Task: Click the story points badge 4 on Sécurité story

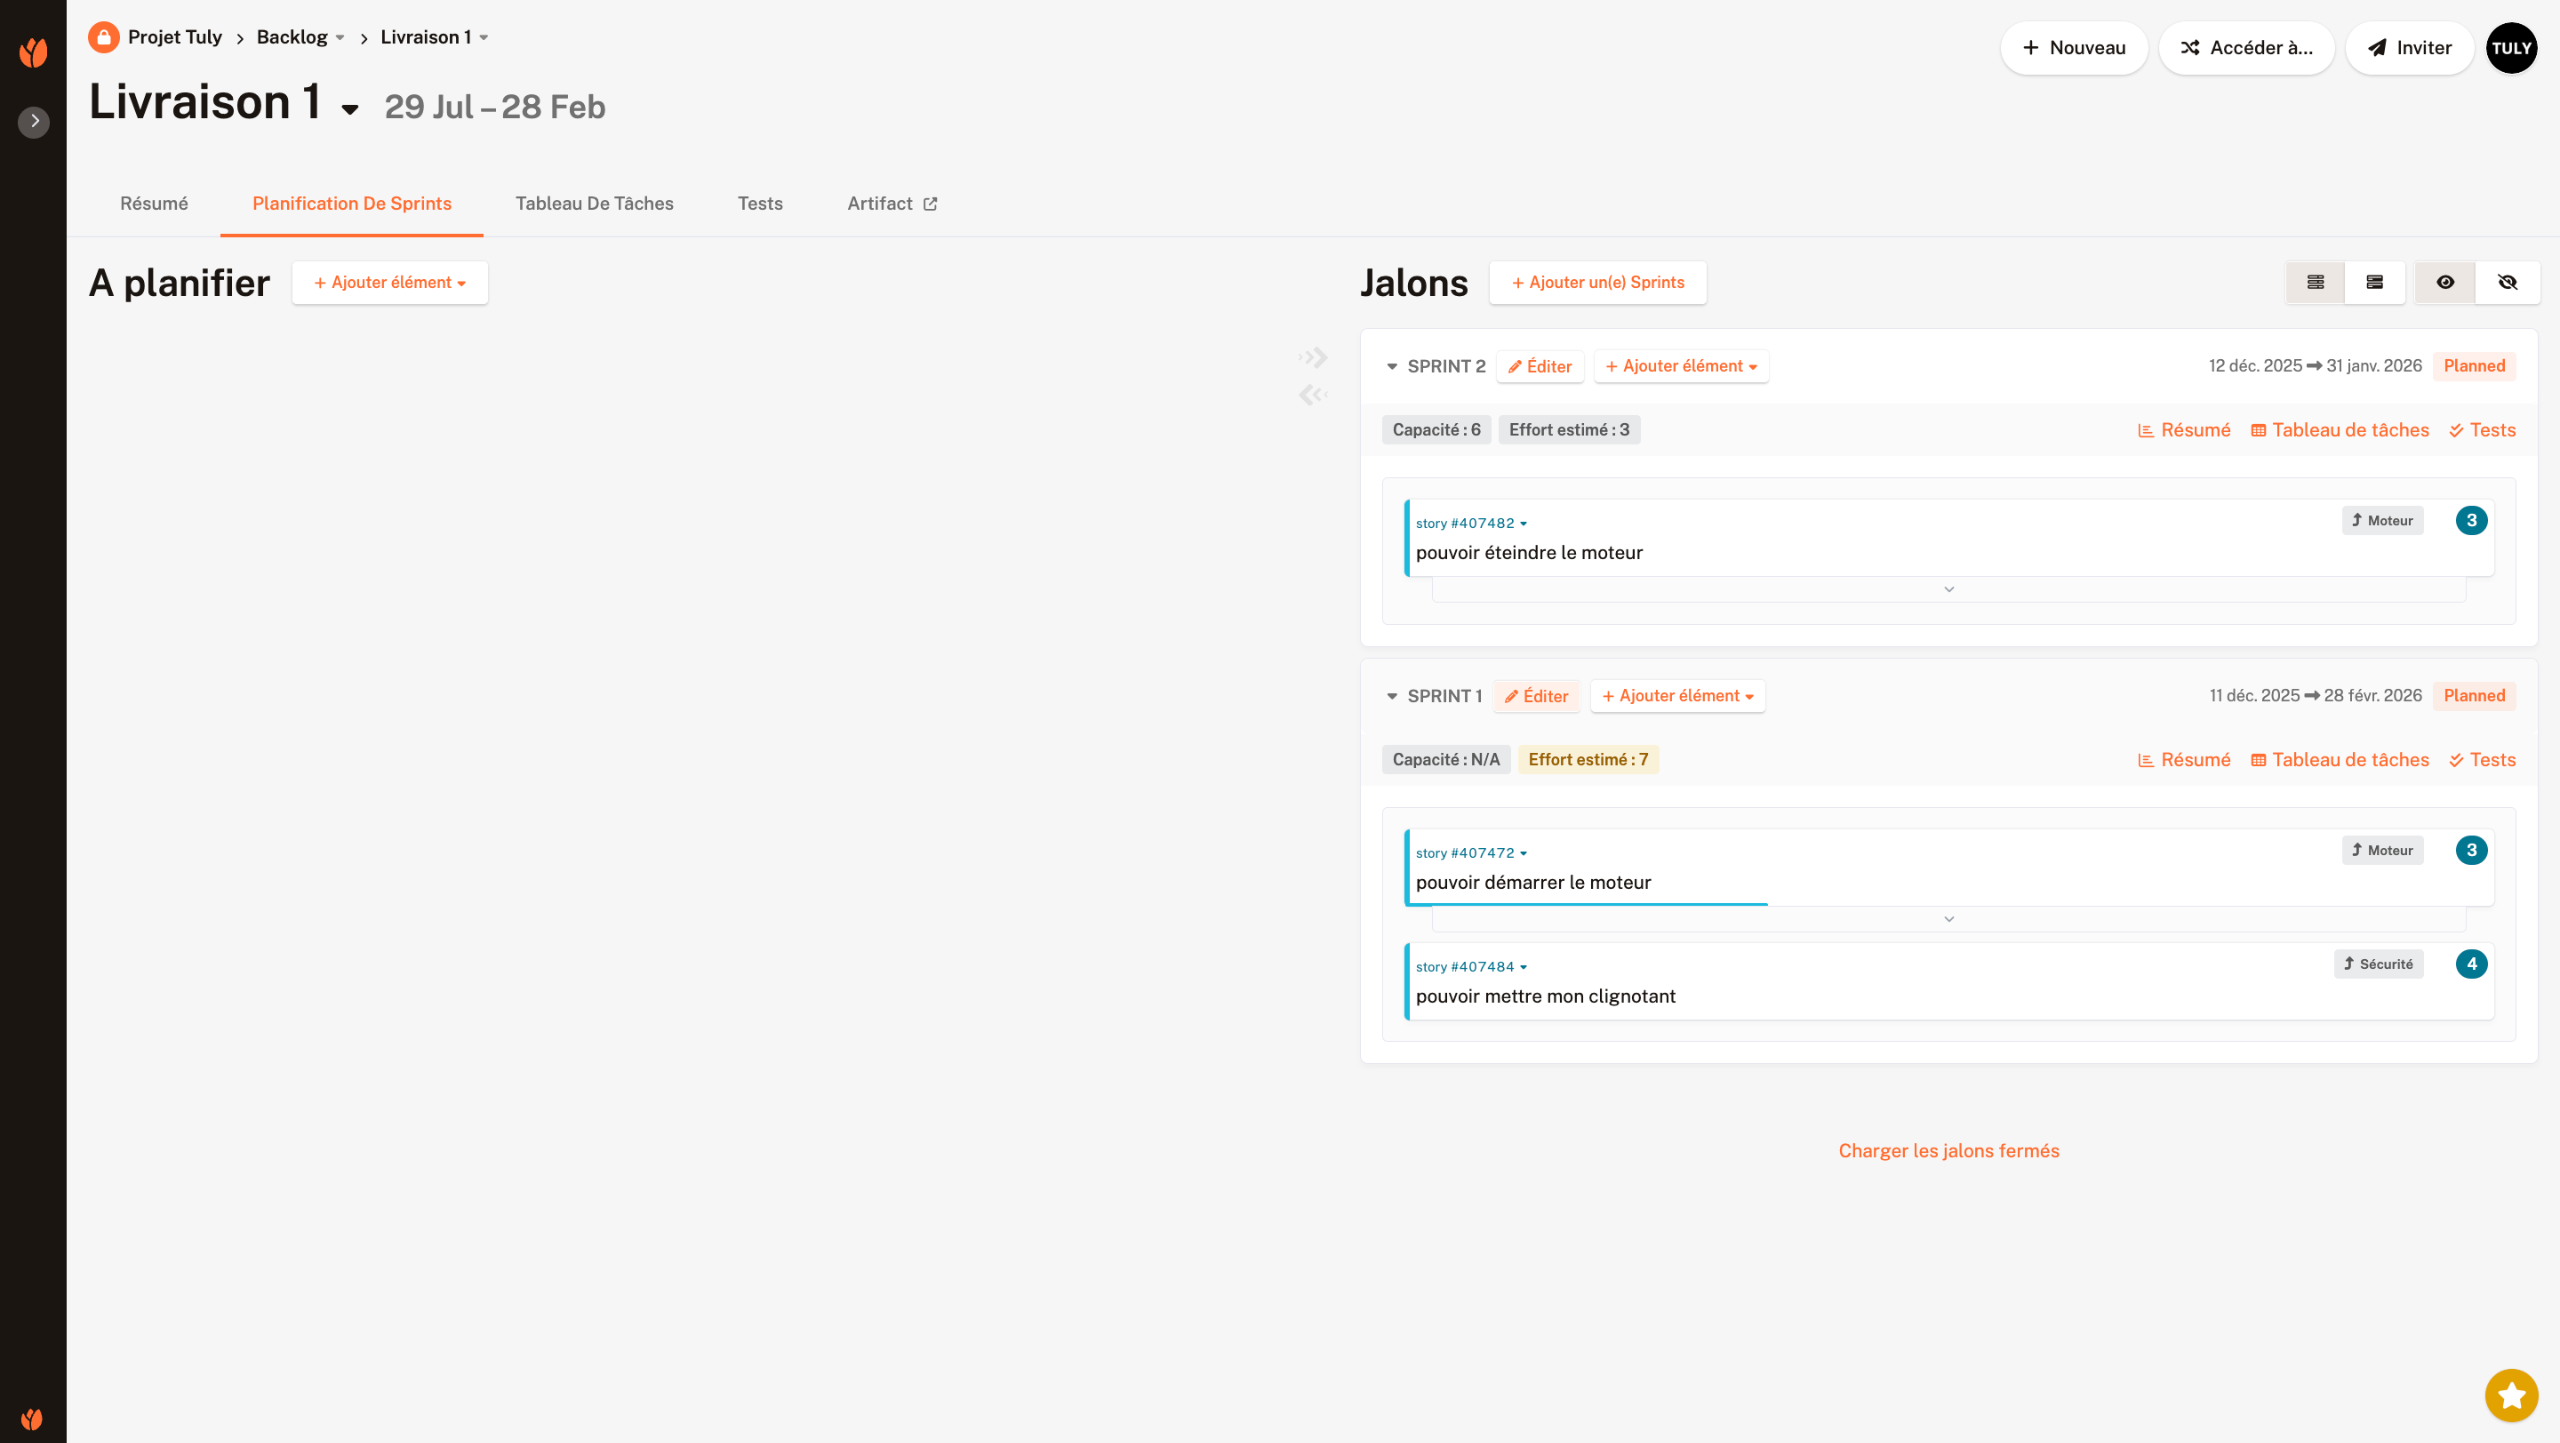Action: (x=2471, y=964)
